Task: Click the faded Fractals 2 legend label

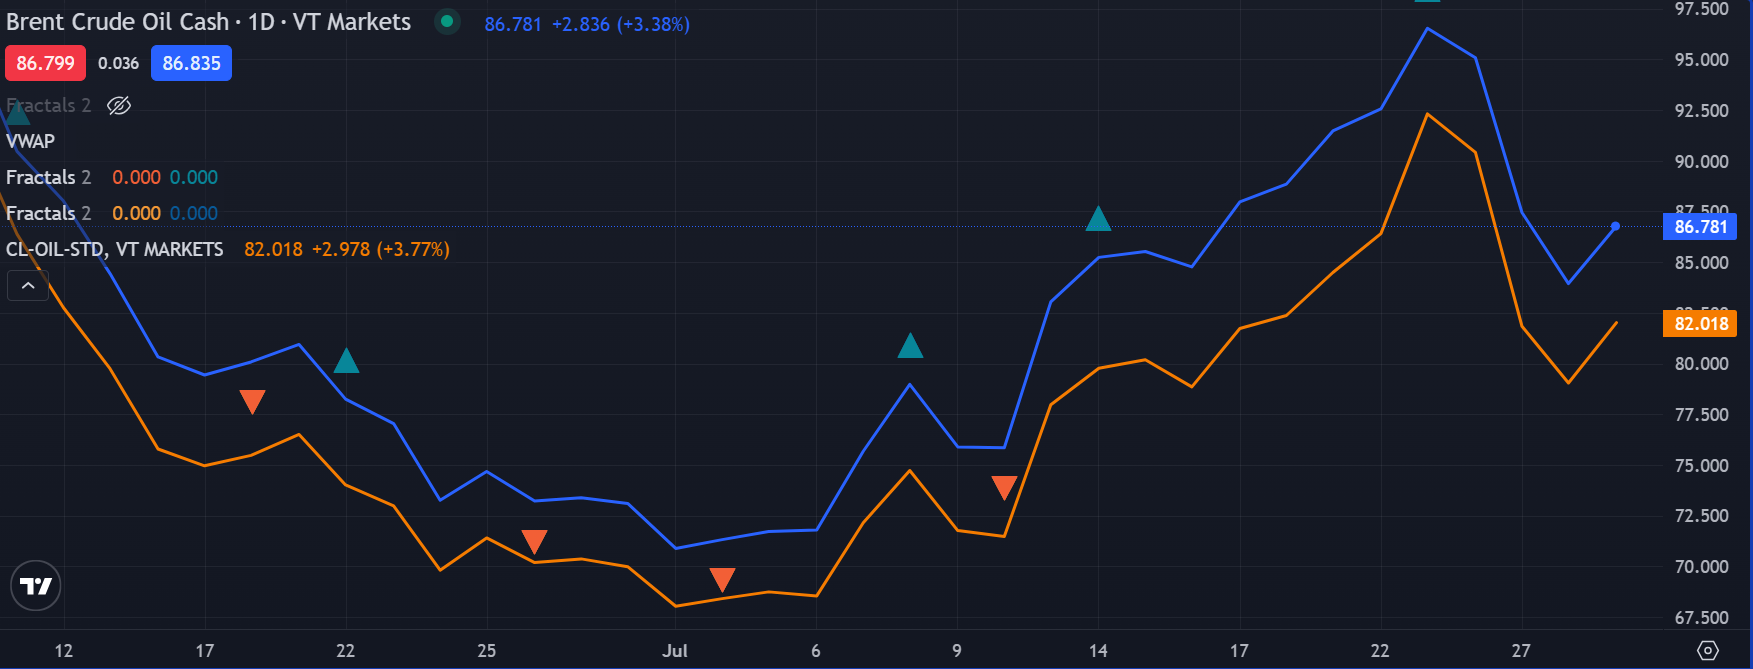Action: 48,105
